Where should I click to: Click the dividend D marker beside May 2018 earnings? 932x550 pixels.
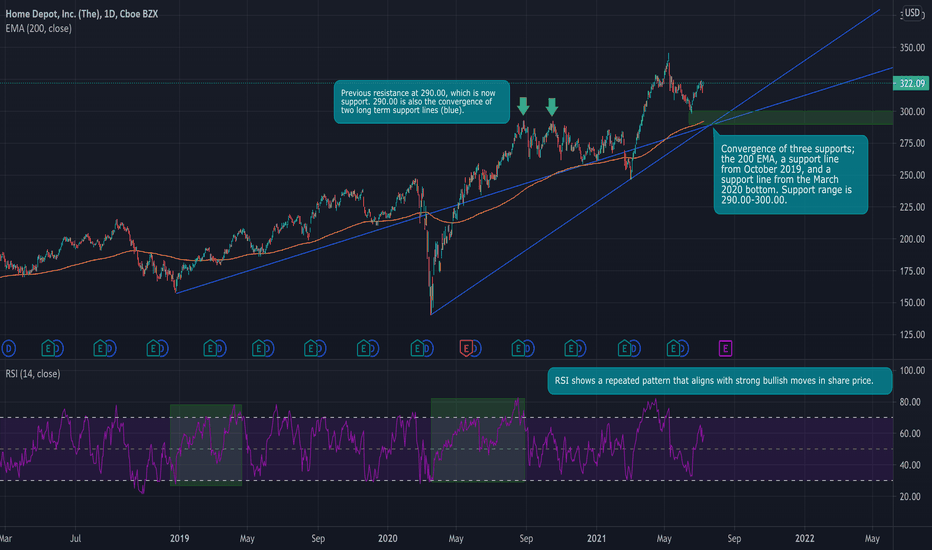58,348
